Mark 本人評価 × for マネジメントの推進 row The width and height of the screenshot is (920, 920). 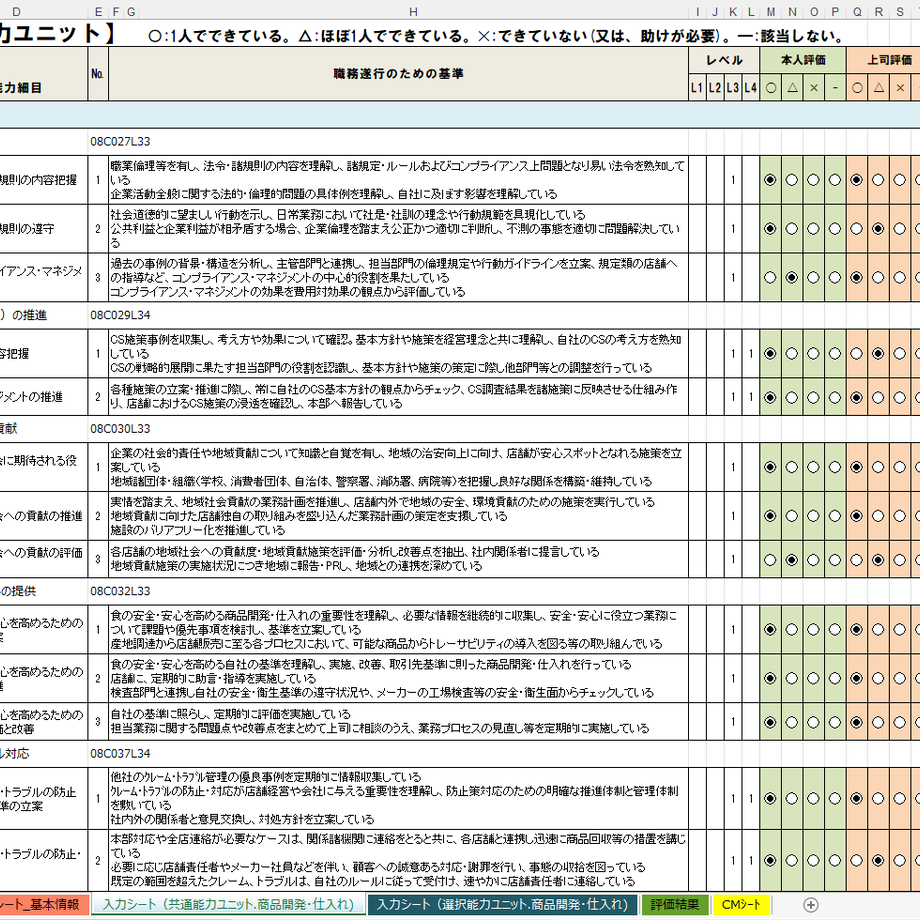click(813, 398)
